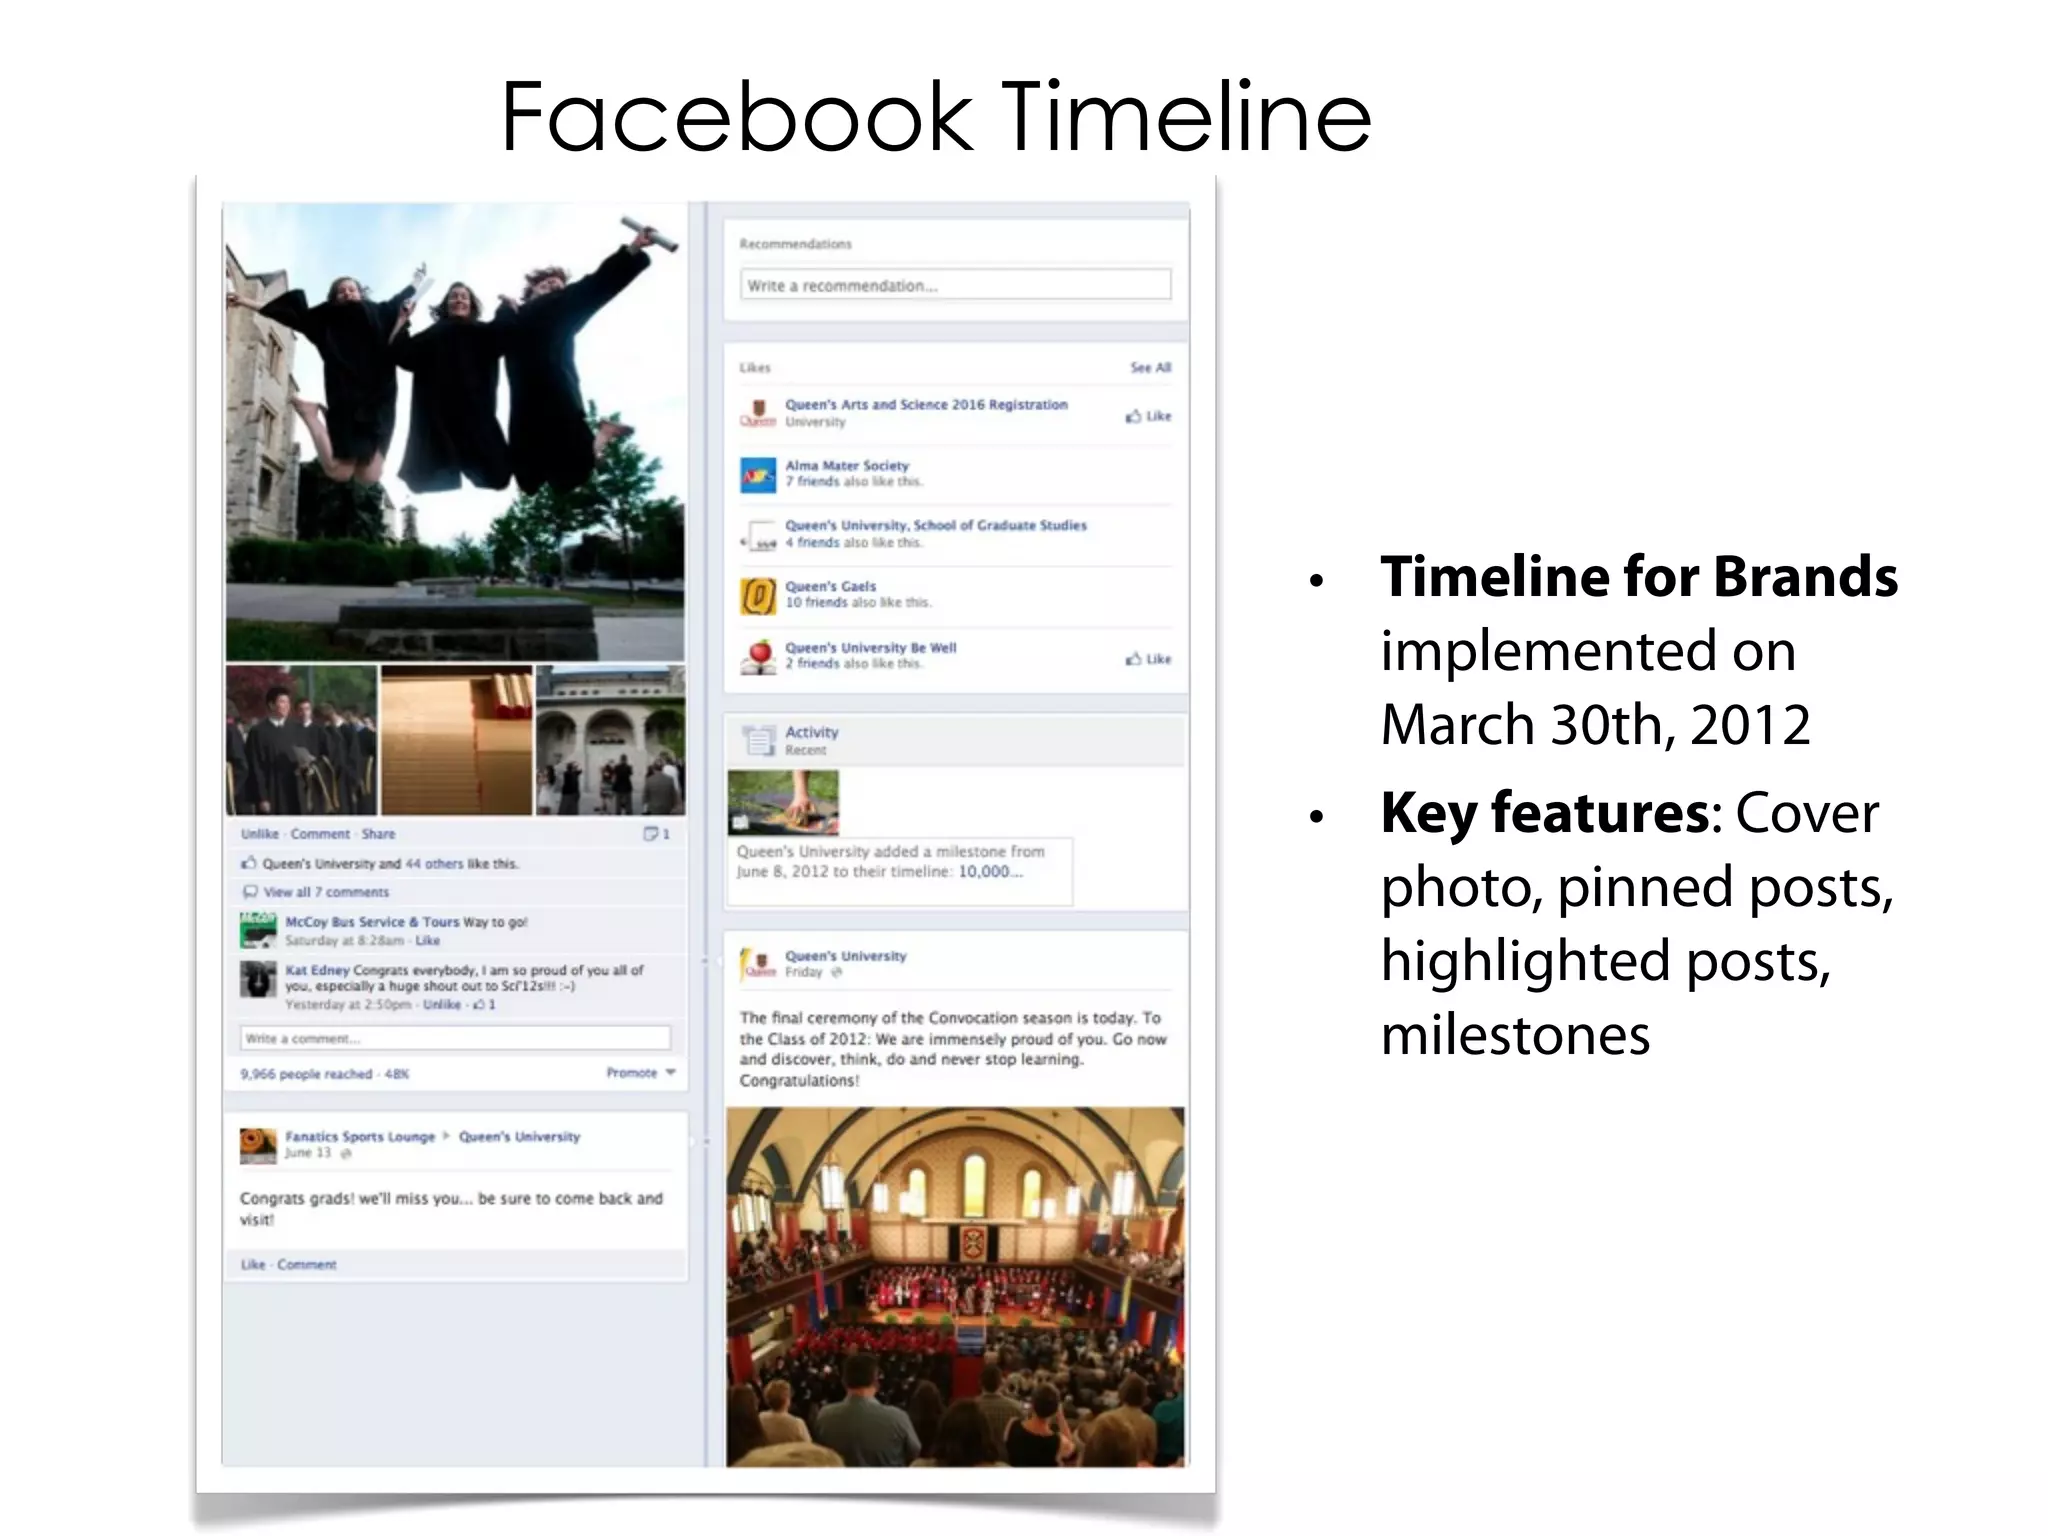Screen dimensions: 2048x1536
Task: Click Unlike on the photo post
Action: (x=259, y=834)
